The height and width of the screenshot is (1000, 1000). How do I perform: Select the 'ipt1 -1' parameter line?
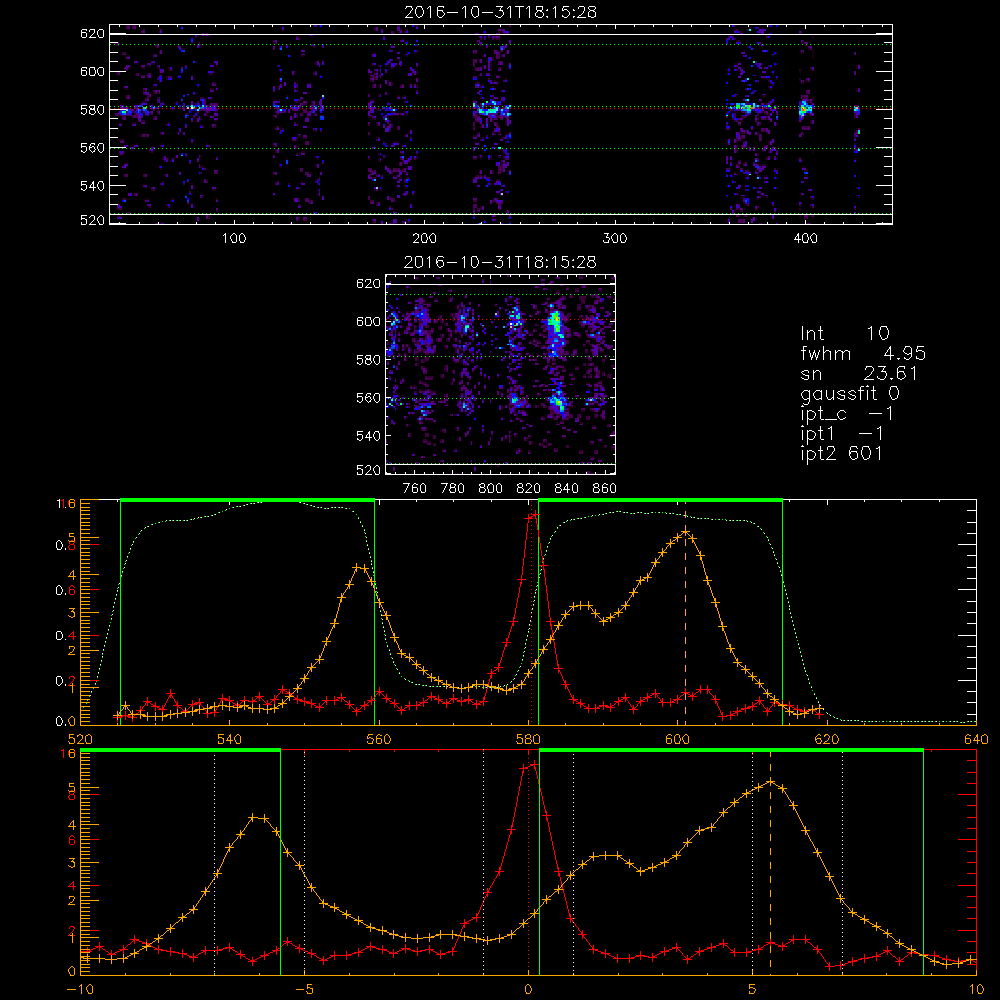click(x=842, y=434)
